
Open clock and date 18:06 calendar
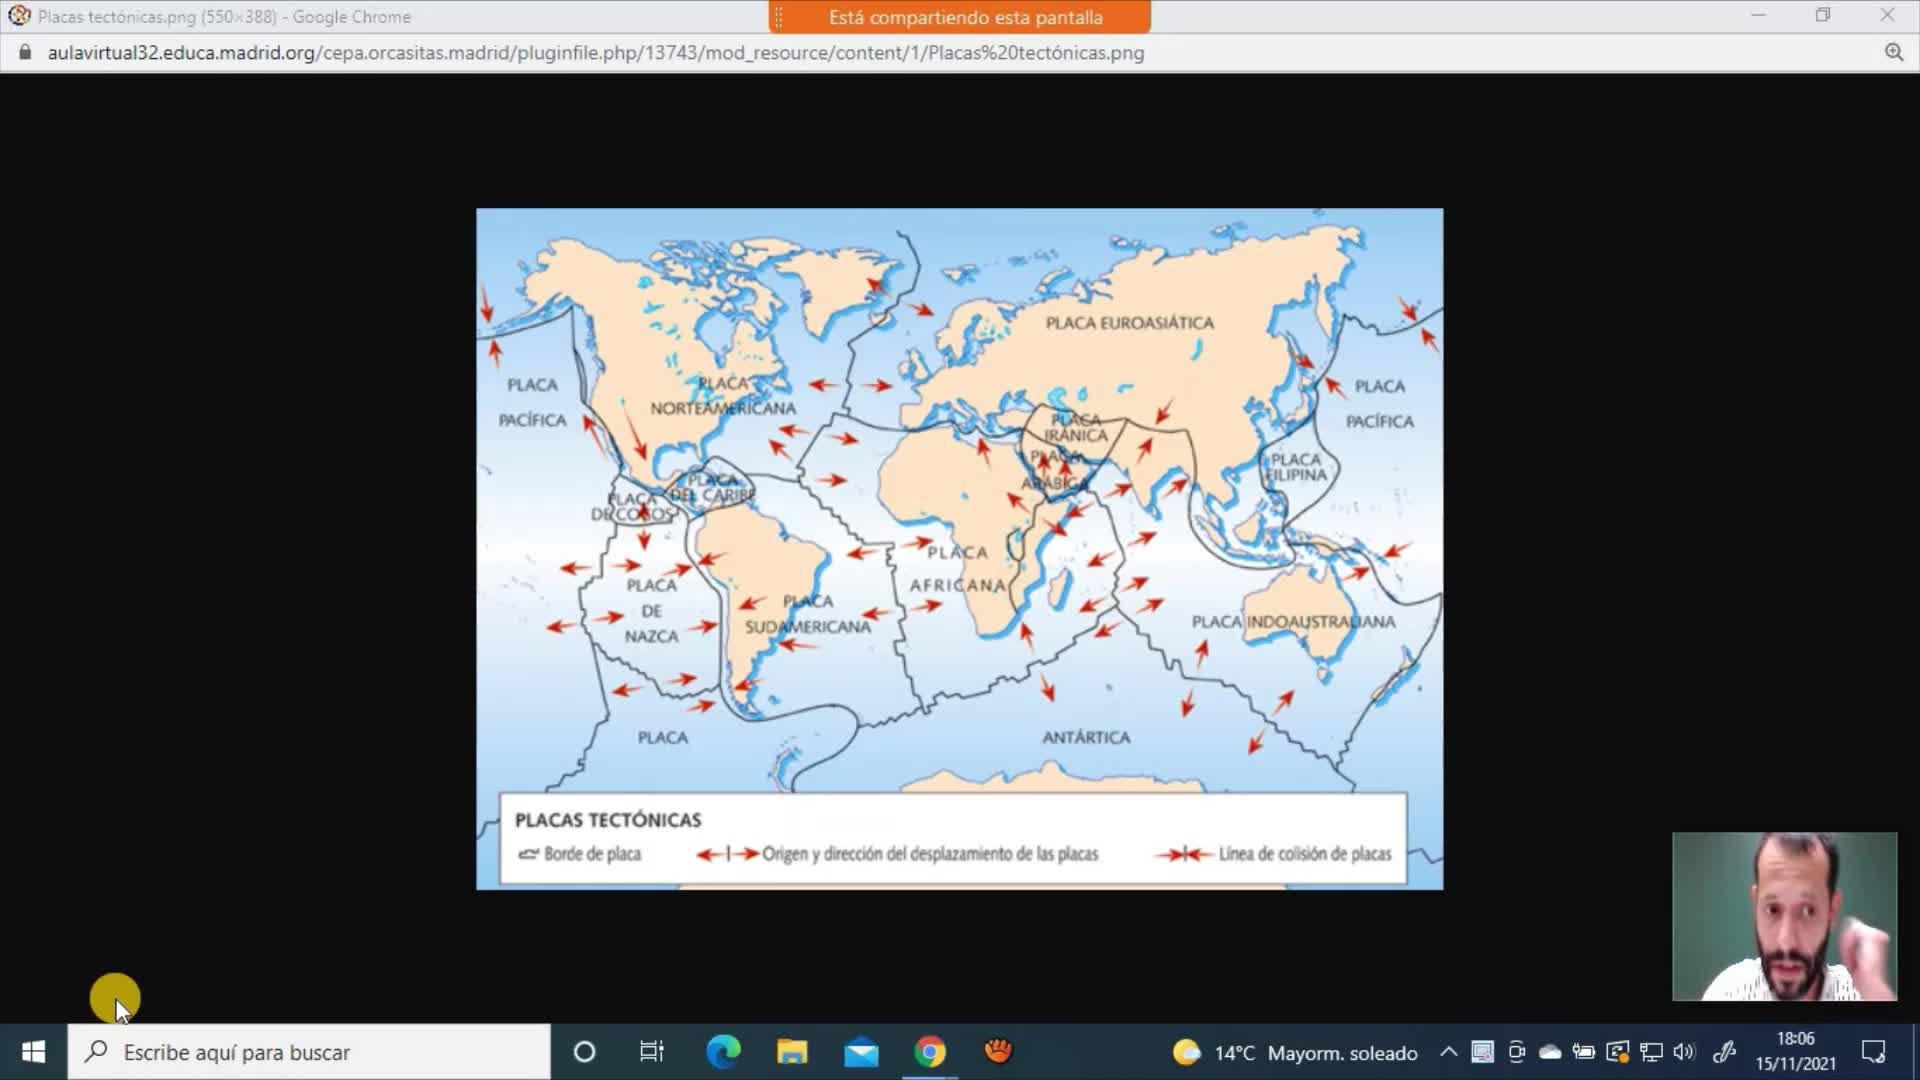point(1795,1052)
